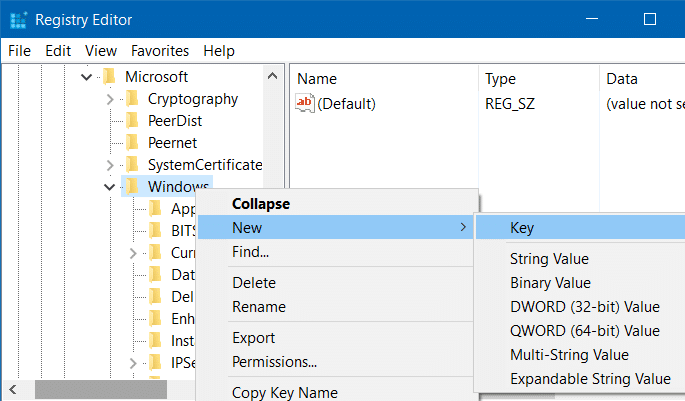Select the (Default) value name
Screen dimensions: 685x401
point(346,104)
